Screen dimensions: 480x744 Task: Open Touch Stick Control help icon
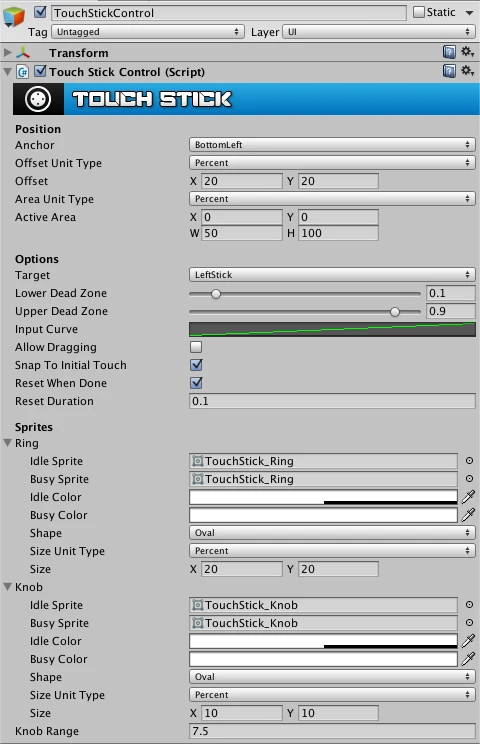[x=449, y=71]
